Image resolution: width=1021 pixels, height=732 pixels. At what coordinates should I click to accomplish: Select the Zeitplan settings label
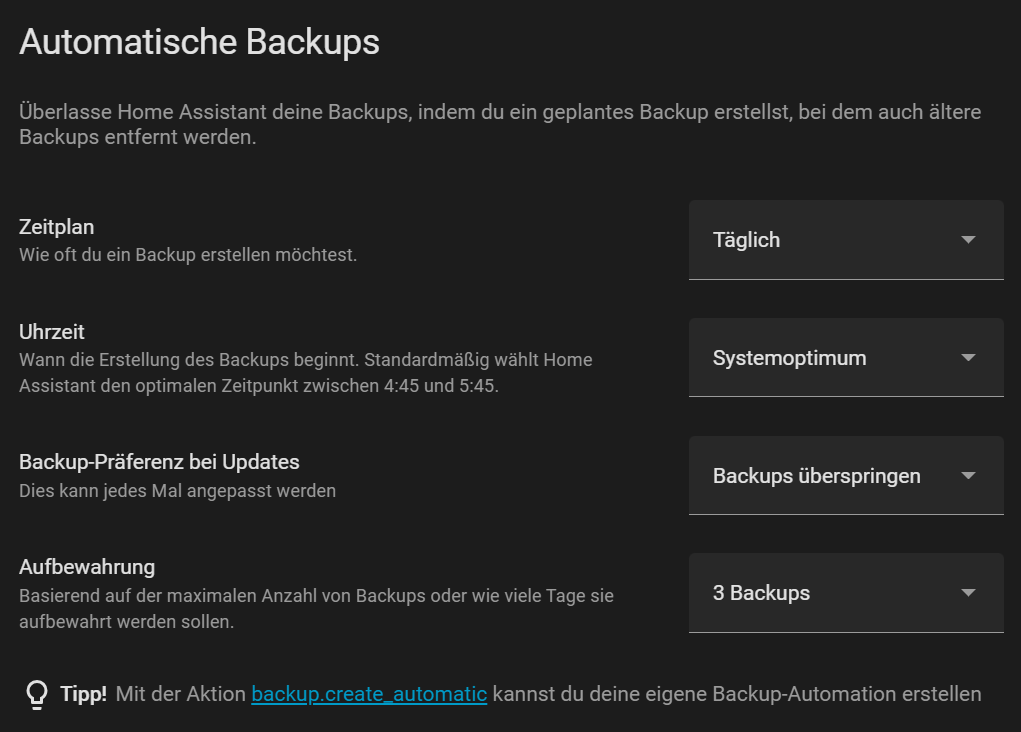tap(57, 227)
